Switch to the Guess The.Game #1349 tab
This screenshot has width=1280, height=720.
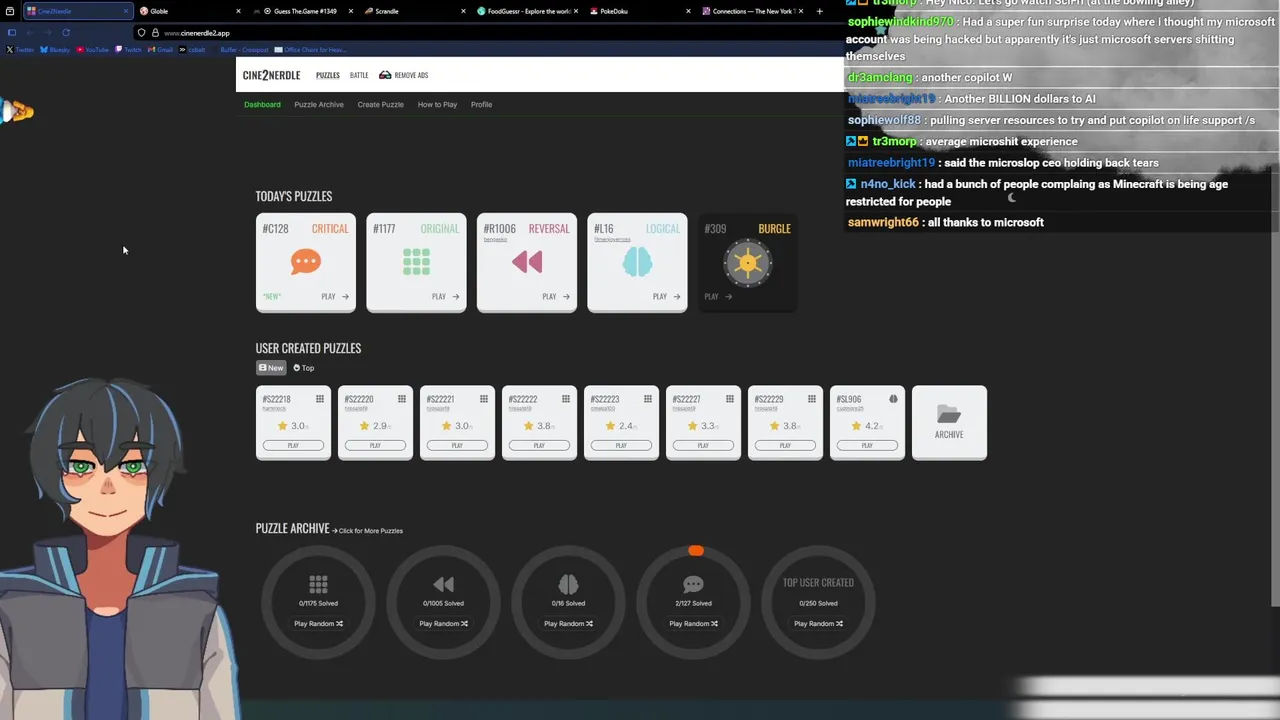coord(304,11)
